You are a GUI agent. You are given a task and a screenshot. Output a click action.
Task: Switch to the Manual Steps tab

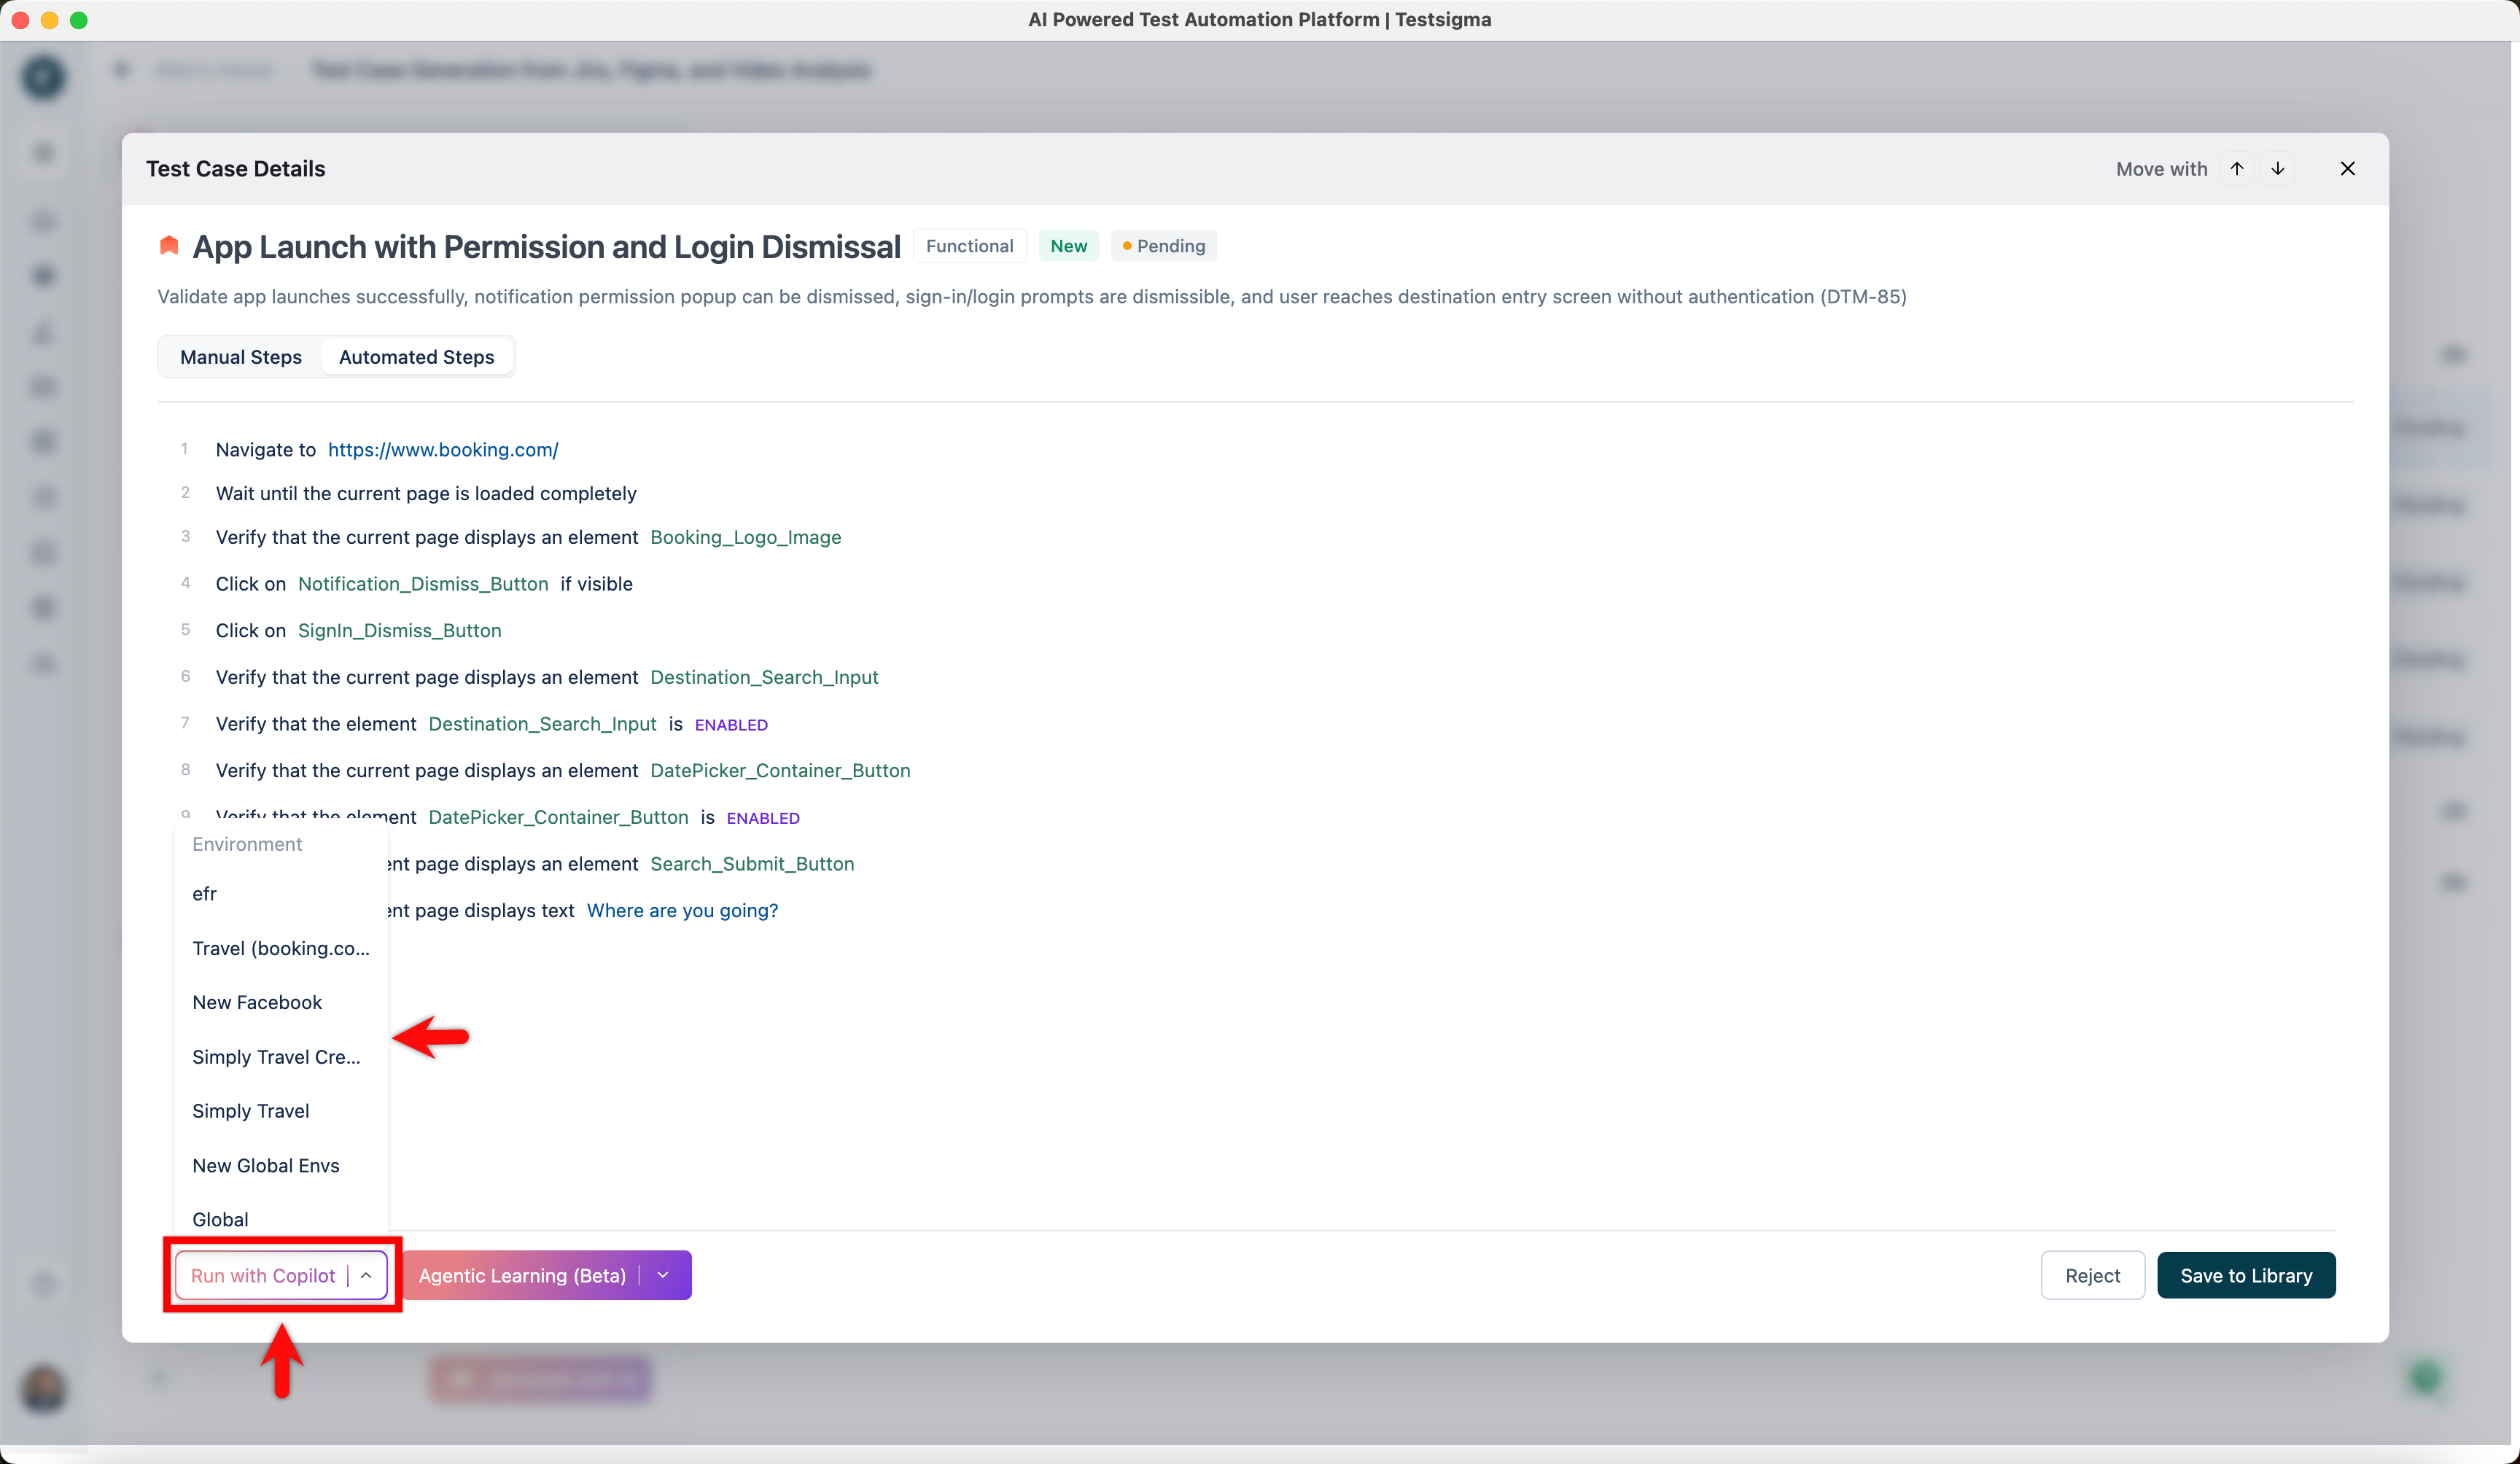click(x=240, y=357)
